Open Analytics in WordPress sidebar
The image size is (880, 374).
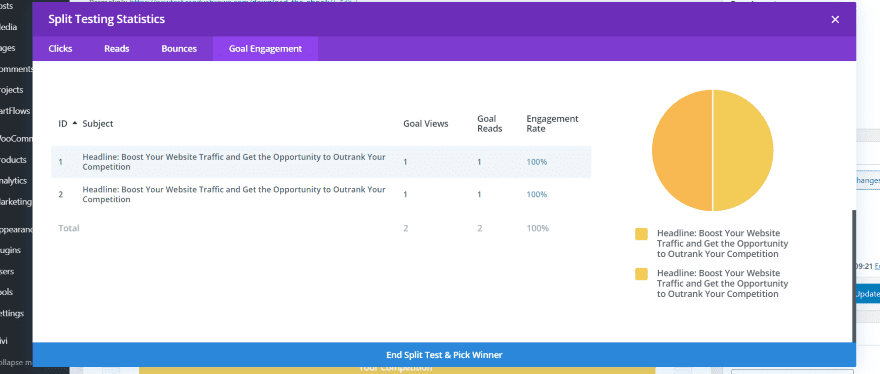point(13,181)
